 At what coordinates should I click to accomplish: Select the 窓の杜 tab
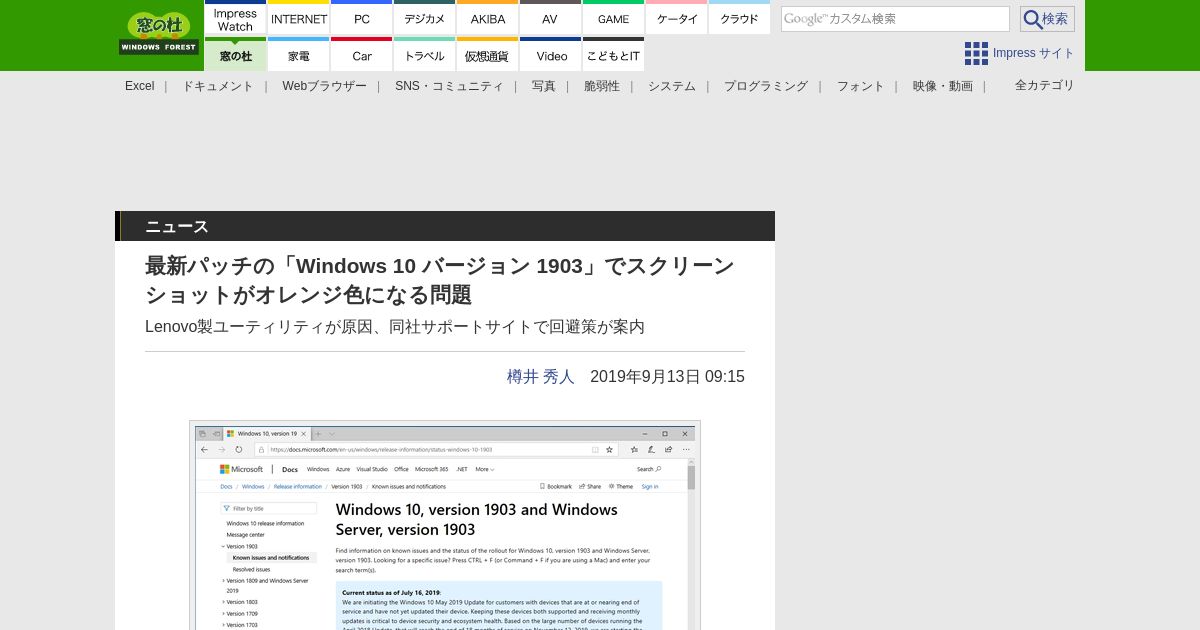pyautogui.click(x=235, y=54)
